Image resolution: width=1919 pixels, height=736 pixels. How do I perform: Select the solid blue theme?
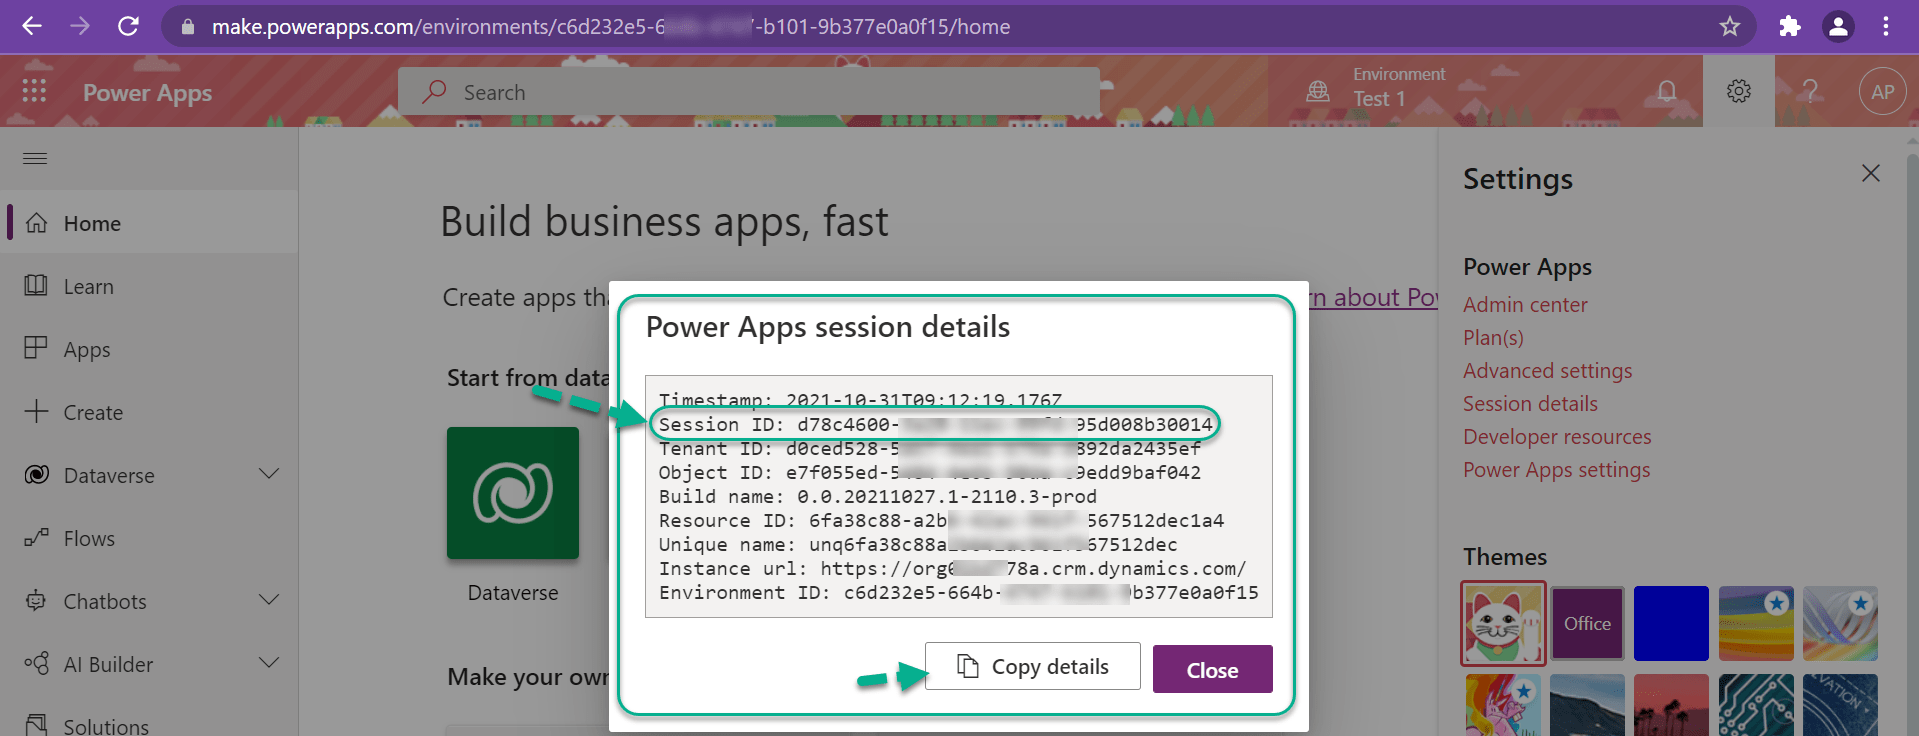tap(1671, 623)
